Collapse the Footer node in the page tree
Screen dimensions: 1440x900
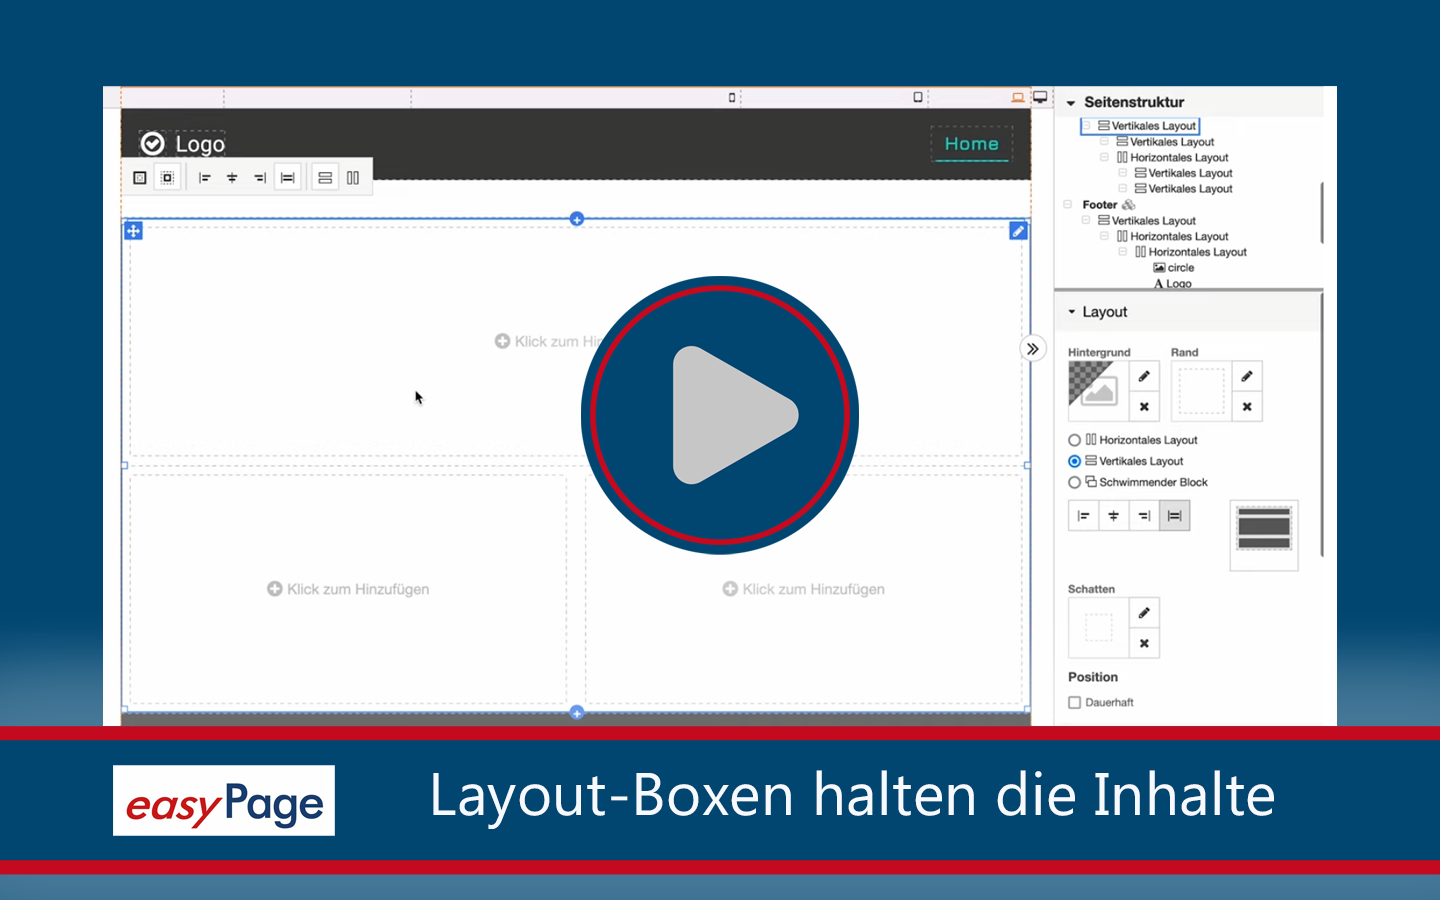tap(1067, 204)
